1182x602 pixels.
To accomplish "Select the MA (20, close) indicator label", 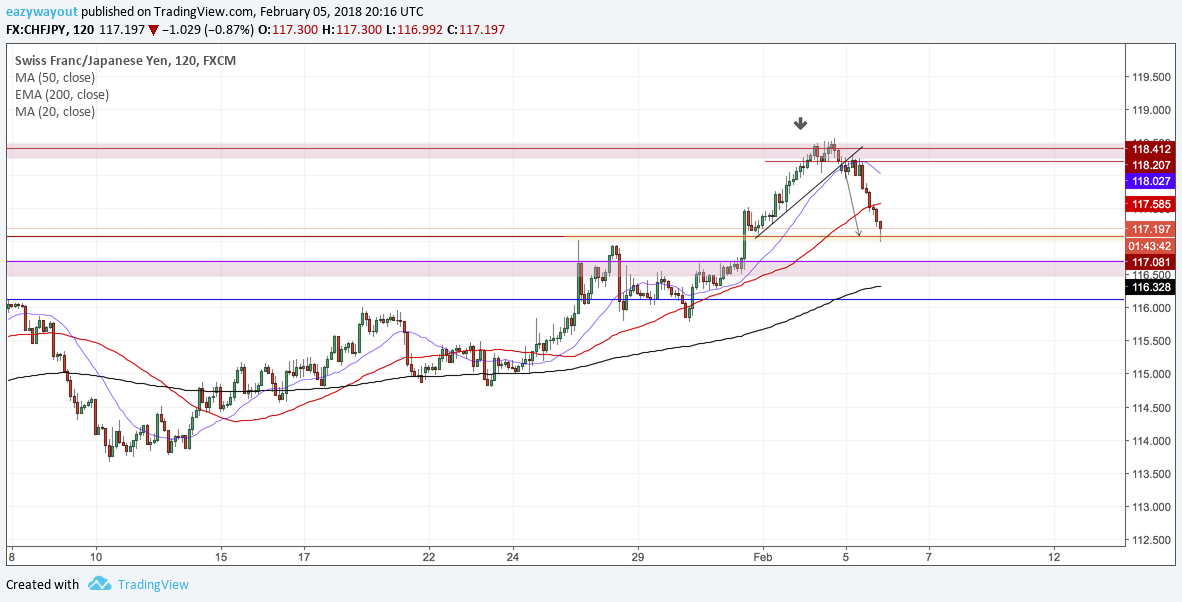I will 55,112.
